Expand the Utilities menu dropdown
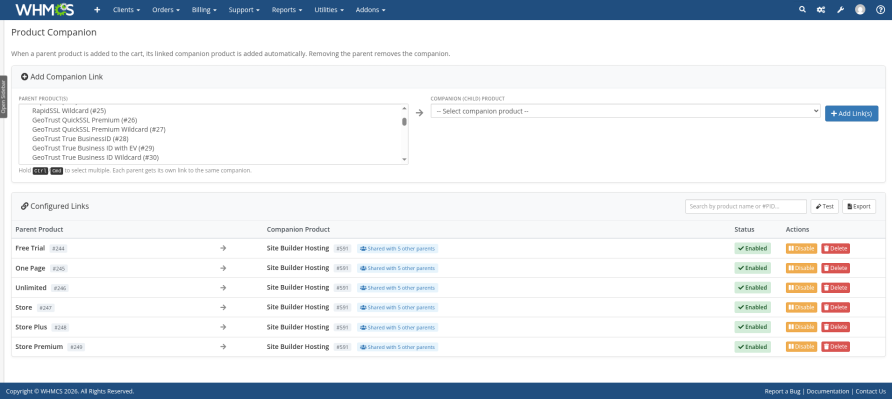Viewport: 892px width, 399px height. point(329,10)
